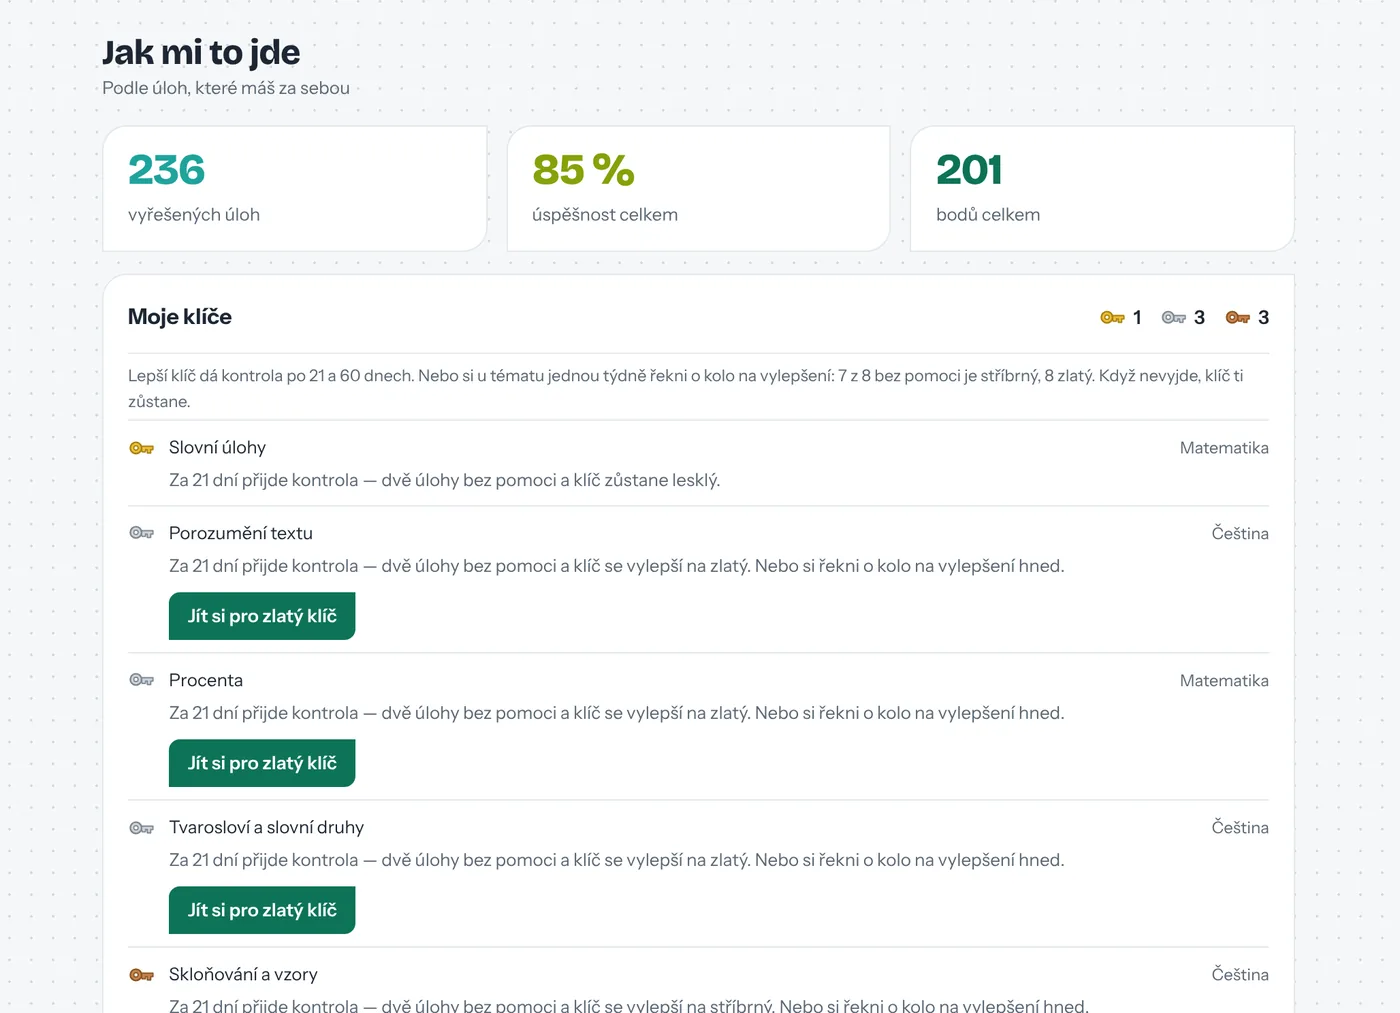
Task: Click the gold key icon in Moje klíče header
Action: 1112,318
